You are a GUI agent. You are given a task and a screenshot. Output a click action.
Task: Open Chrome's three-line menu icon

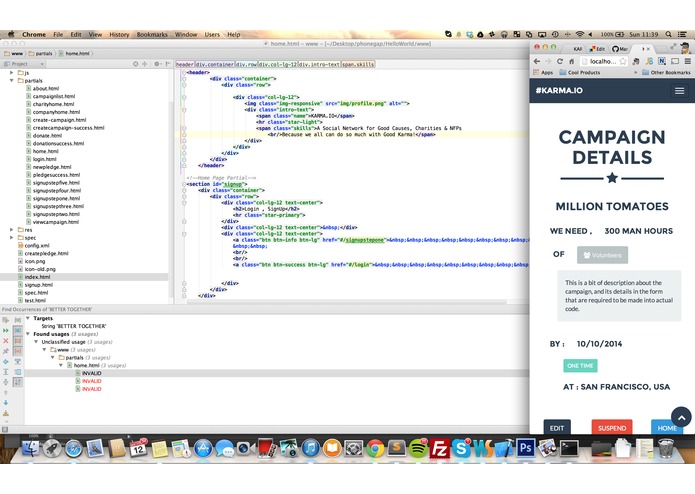pos(687,61)
